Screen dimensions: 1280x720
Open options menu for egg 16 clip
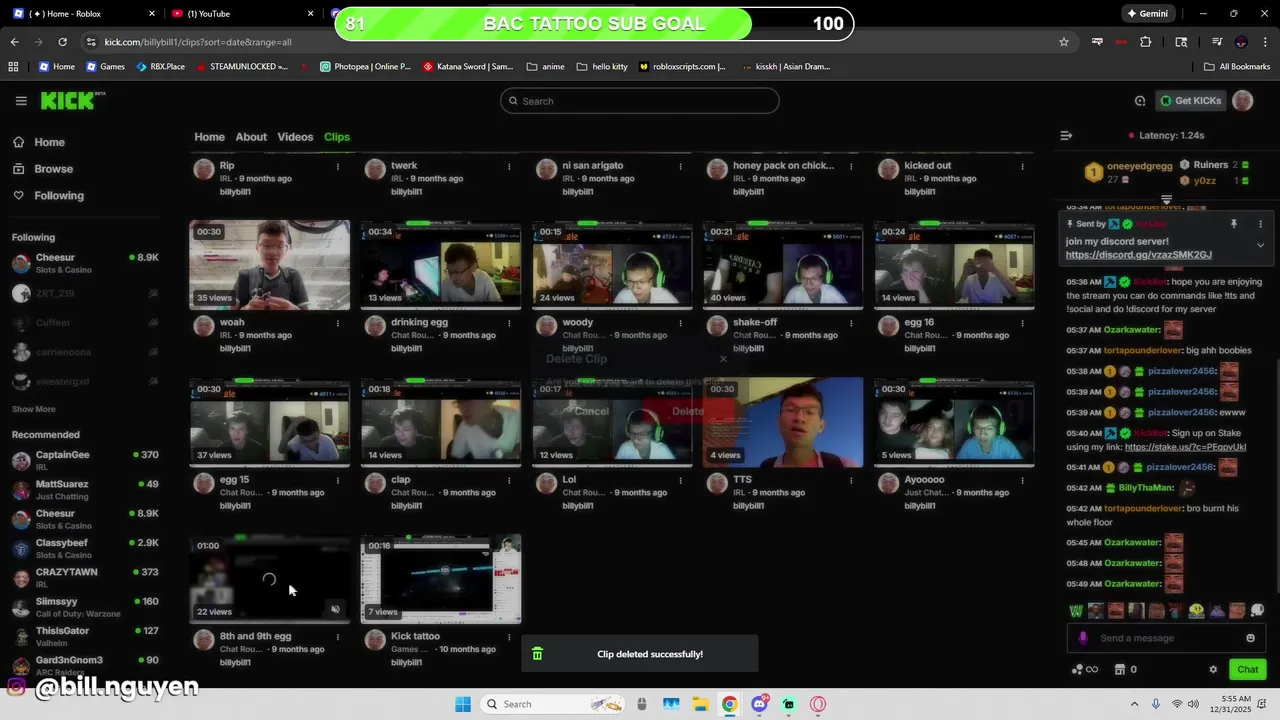[1023, 324]
